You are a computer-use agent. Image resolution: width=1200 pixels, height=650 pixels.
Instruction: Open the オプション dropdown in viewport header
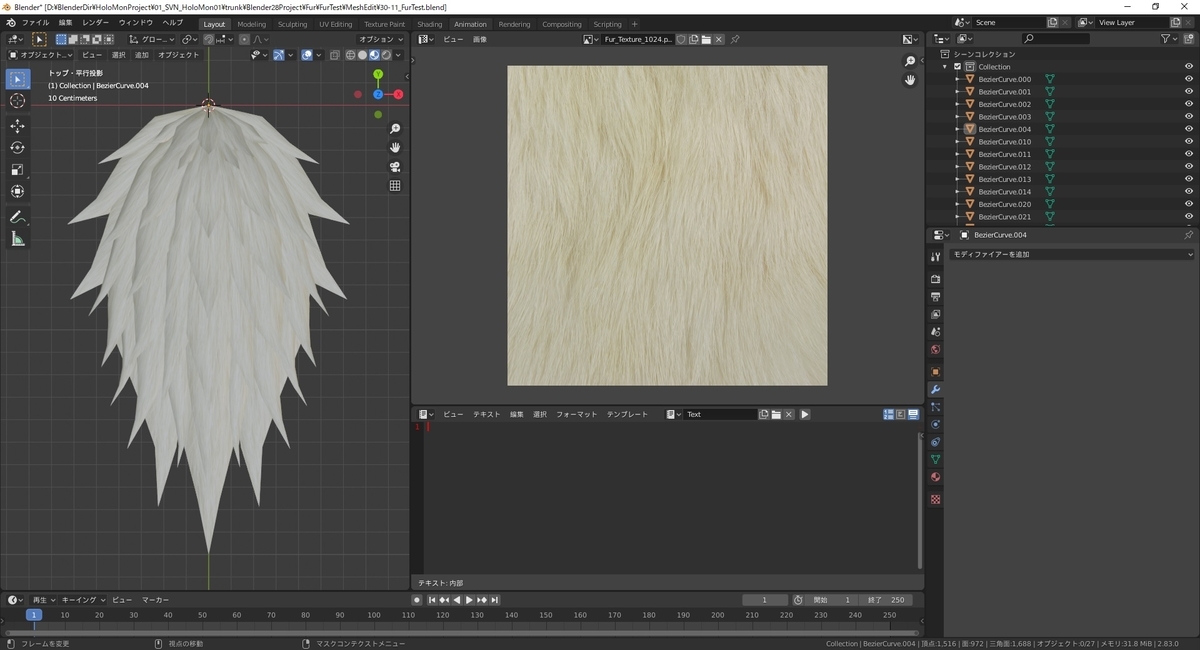(381, 39)
